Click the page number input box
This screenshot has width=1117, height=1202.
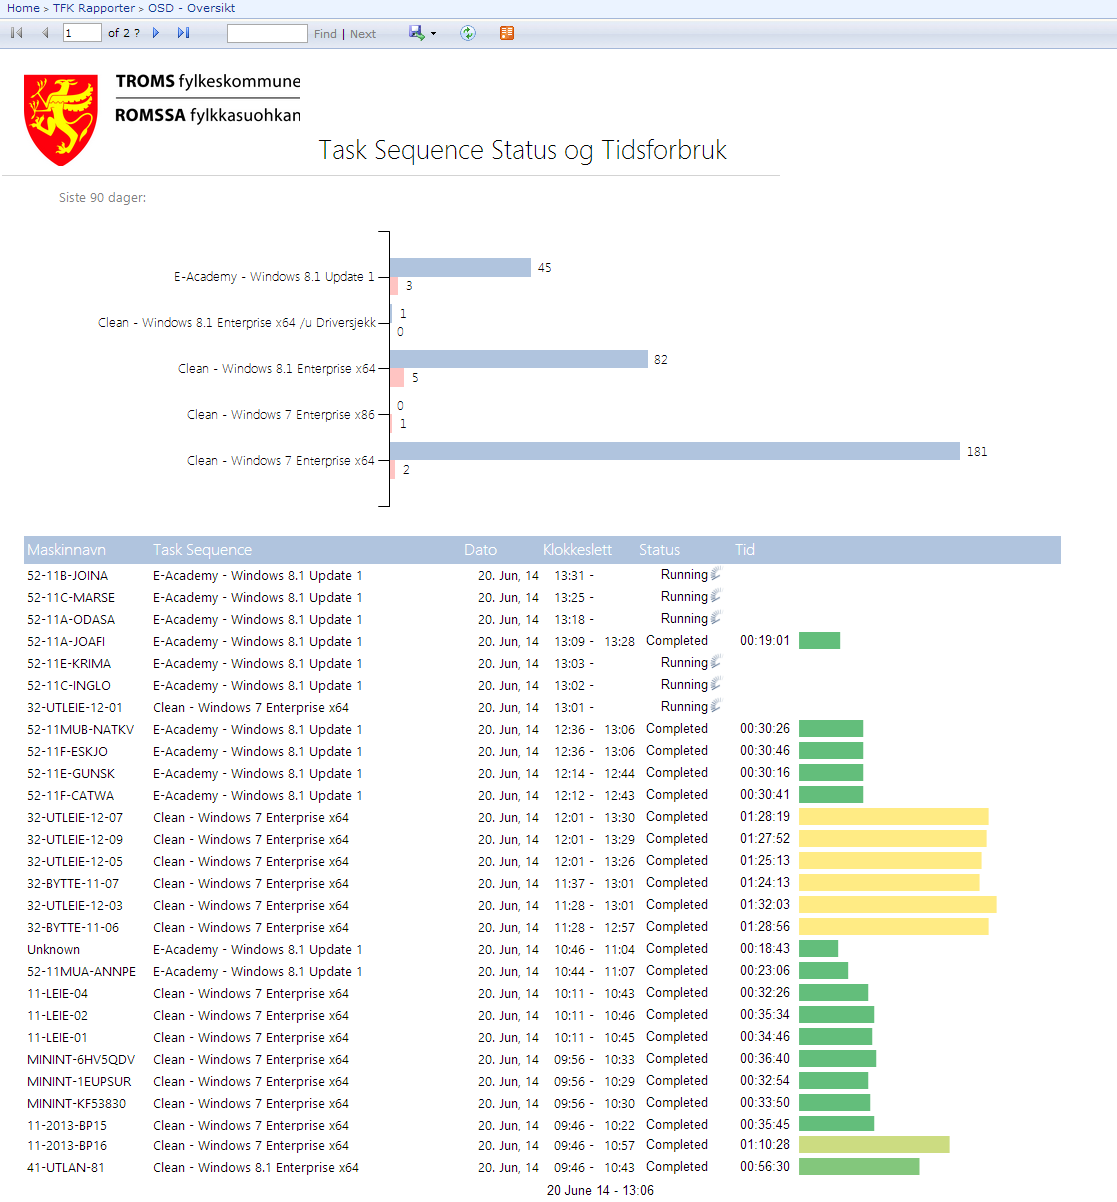pos(82,32)
